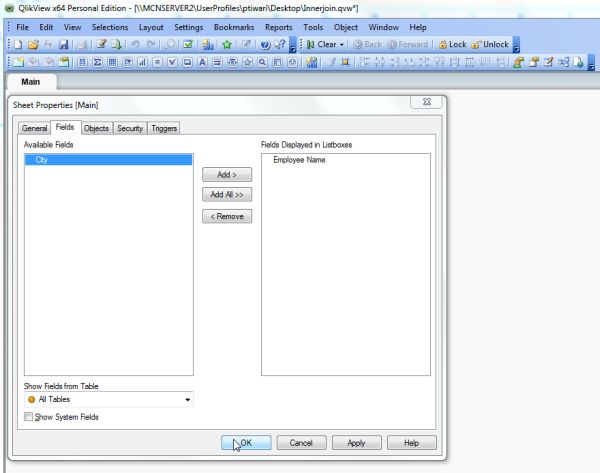Image resolution: width=600 pixels, height=473 pixels.
Task: Open the View menu
Action: click(x=72, y=27)
